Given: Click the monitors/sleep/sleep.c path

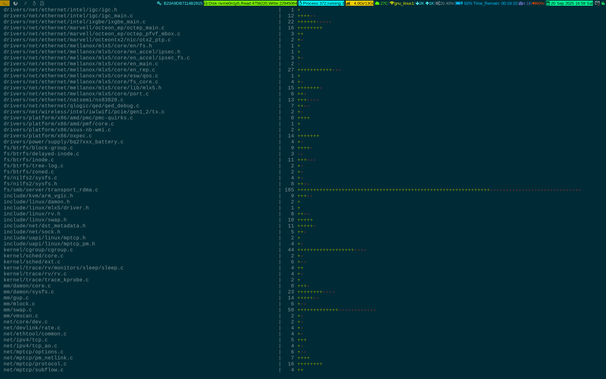Looking at the screenshot, I should tap(63, 268).
